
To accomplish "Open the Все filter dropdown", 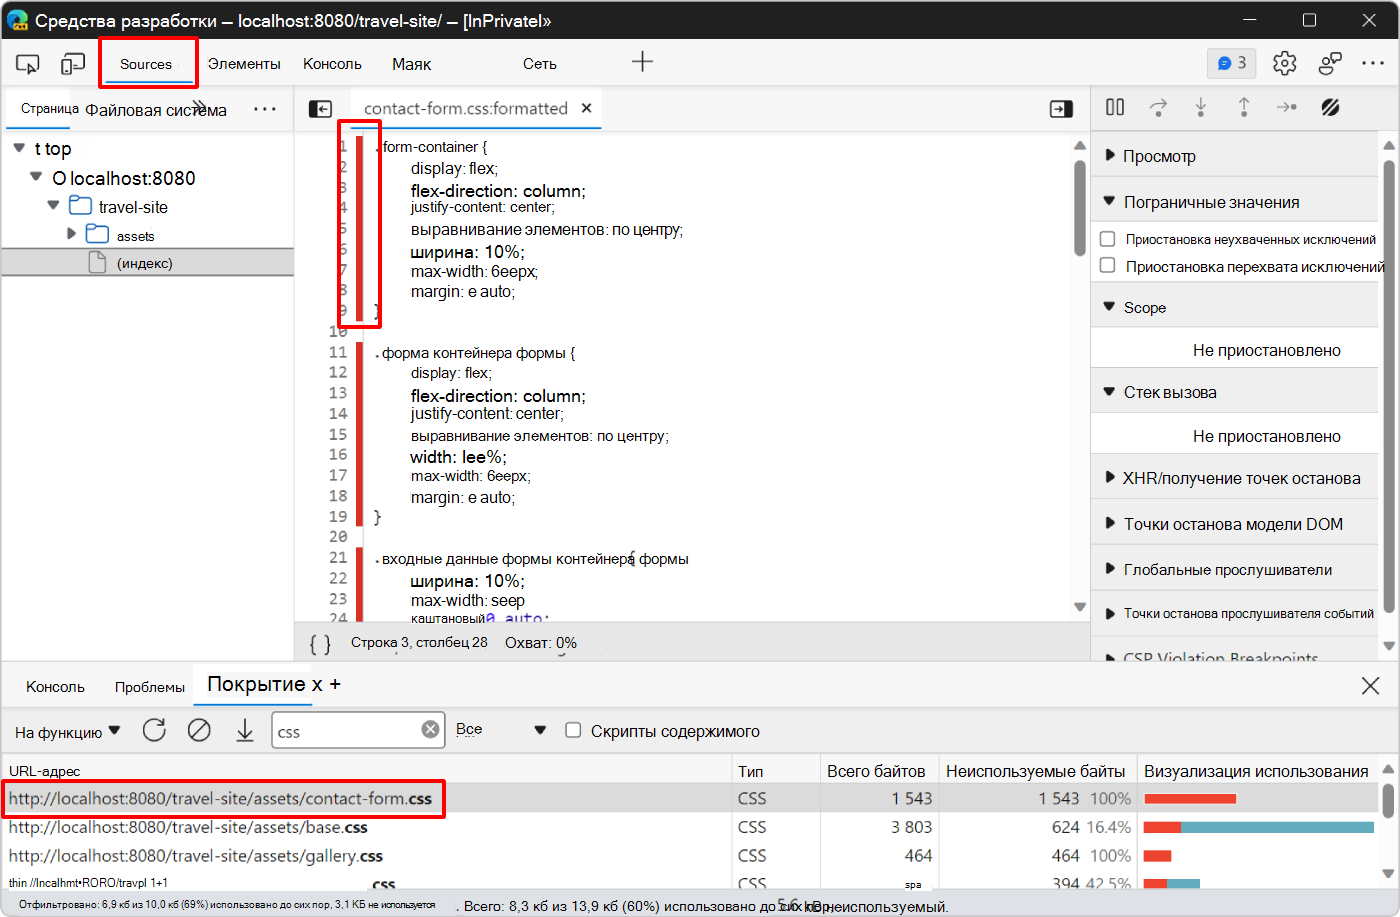I will point(501,730).
